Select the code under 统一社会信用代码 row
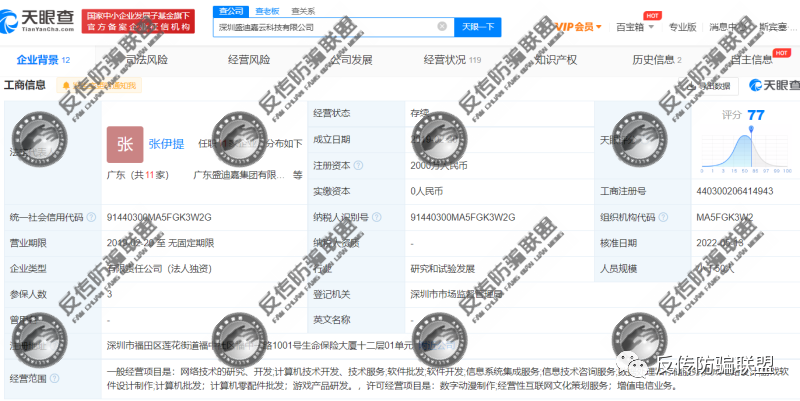 [x=159, y=217]
